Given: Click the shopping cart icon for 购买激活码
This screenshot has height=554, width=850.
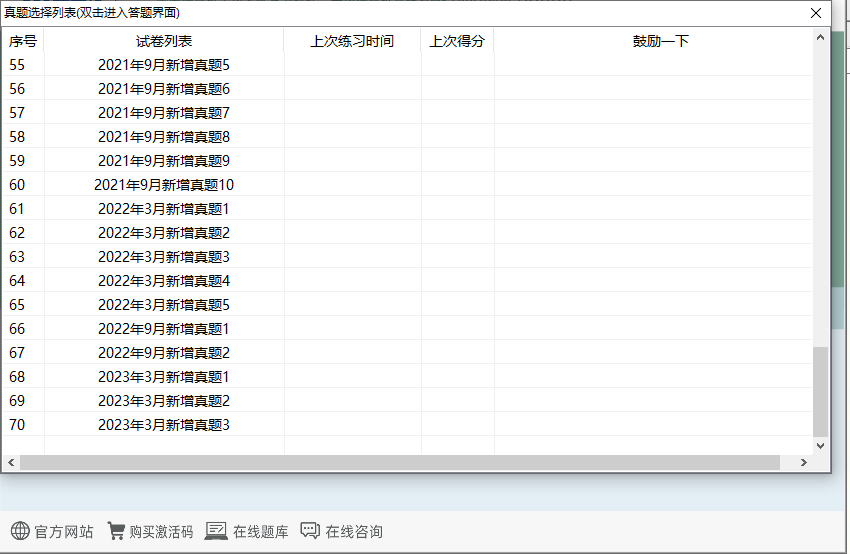Looking at the screenshot, I should (116, 531).
